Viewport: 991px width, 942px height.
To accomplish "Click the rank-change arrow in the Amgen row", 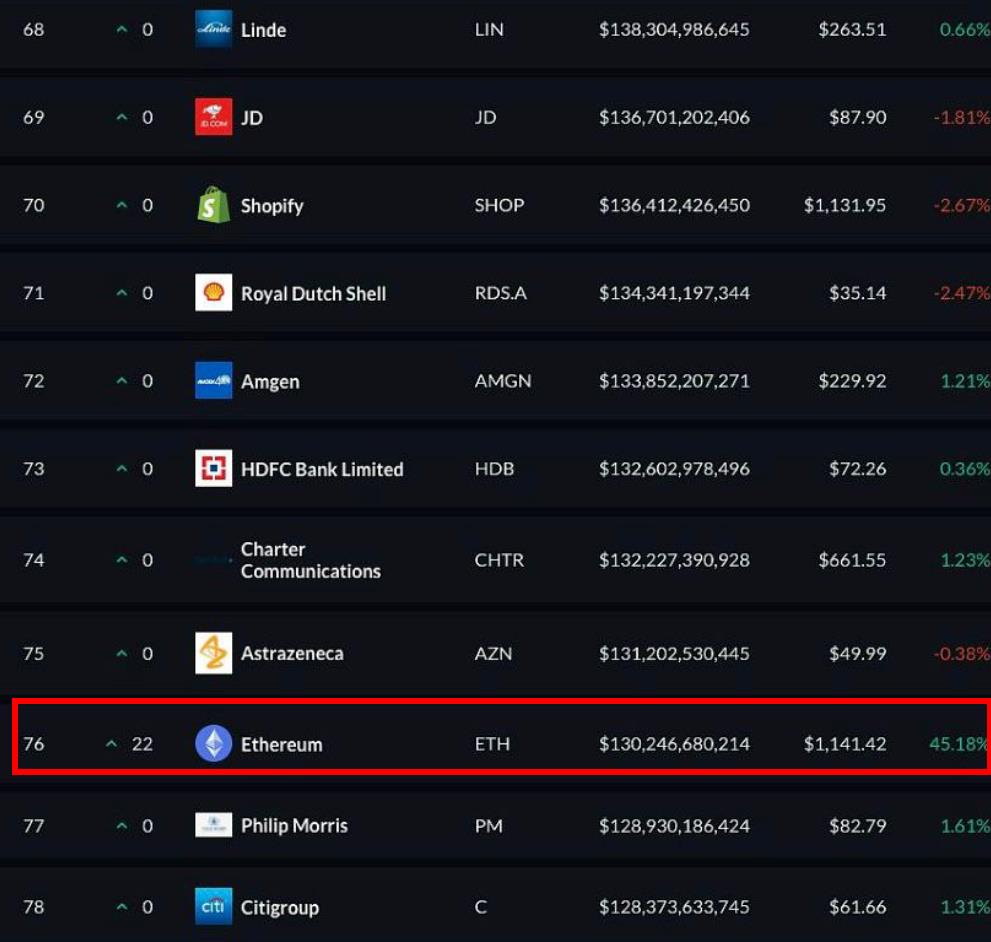I will point(122,381).
